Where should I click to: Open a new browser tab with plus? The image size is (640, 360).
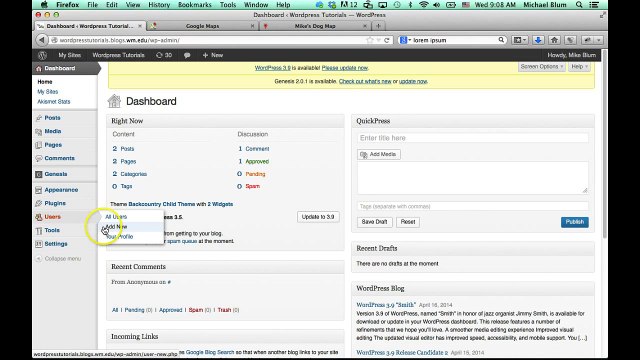click(378, 26)
